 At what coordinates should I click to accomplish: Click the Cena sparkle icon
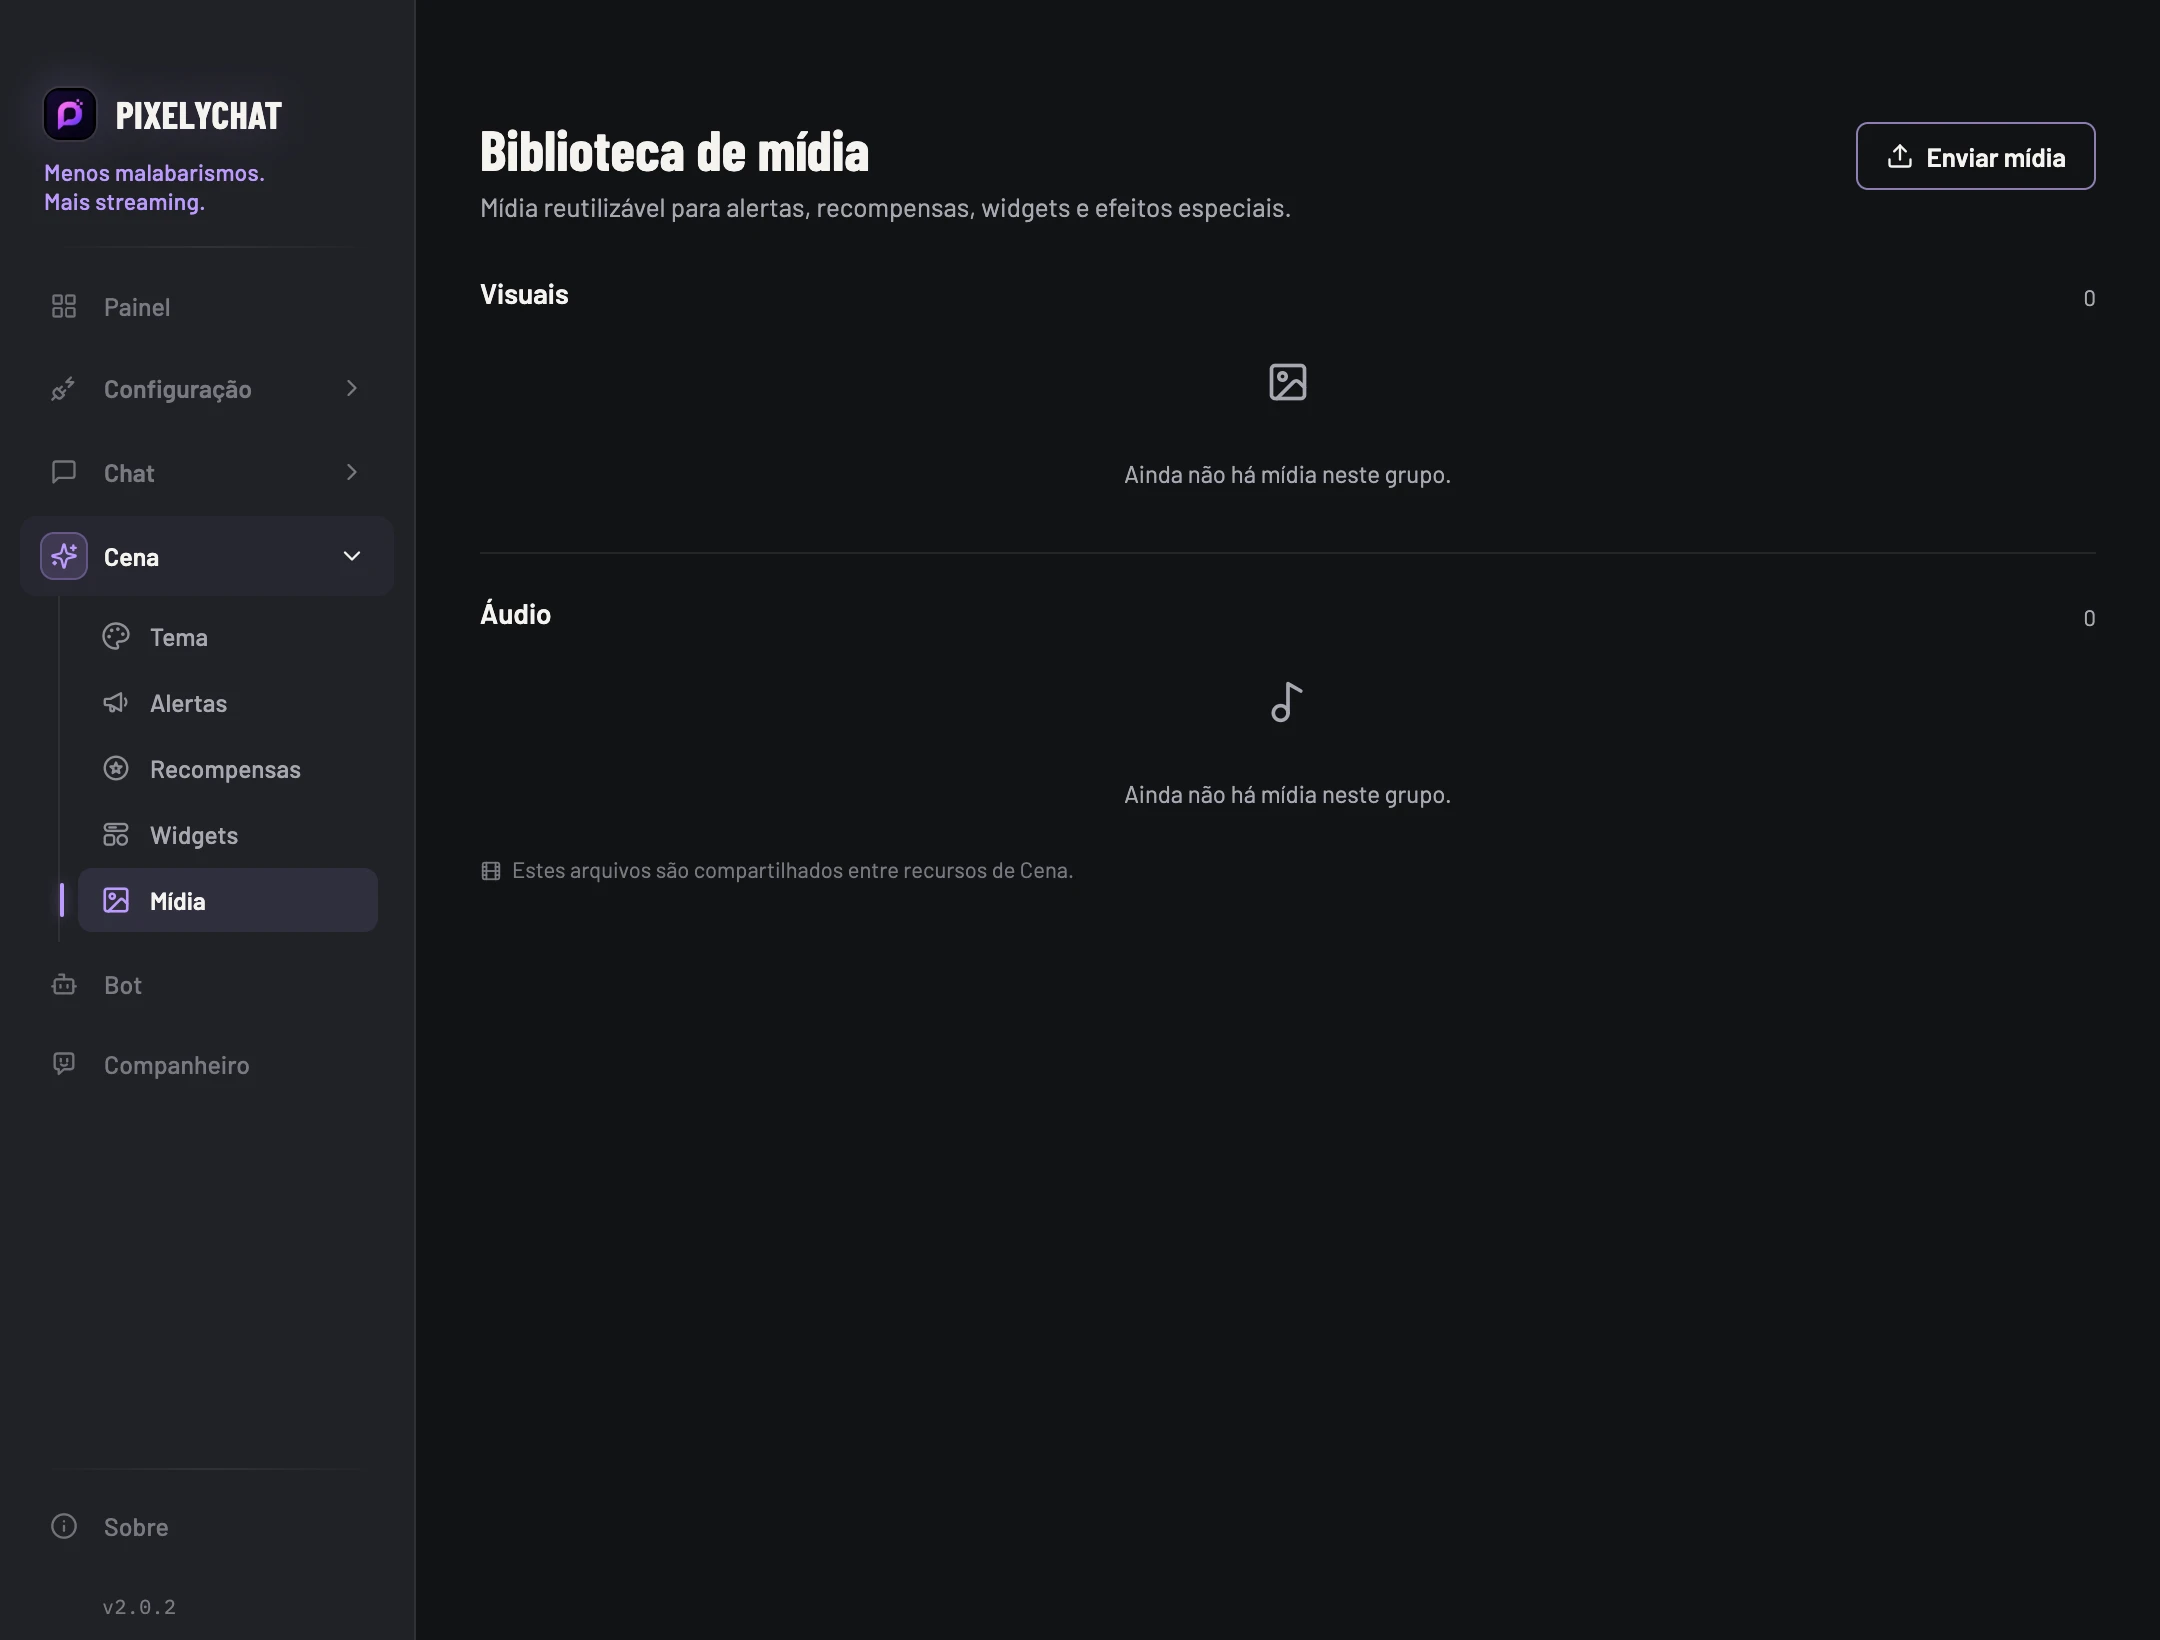[64, 556]
